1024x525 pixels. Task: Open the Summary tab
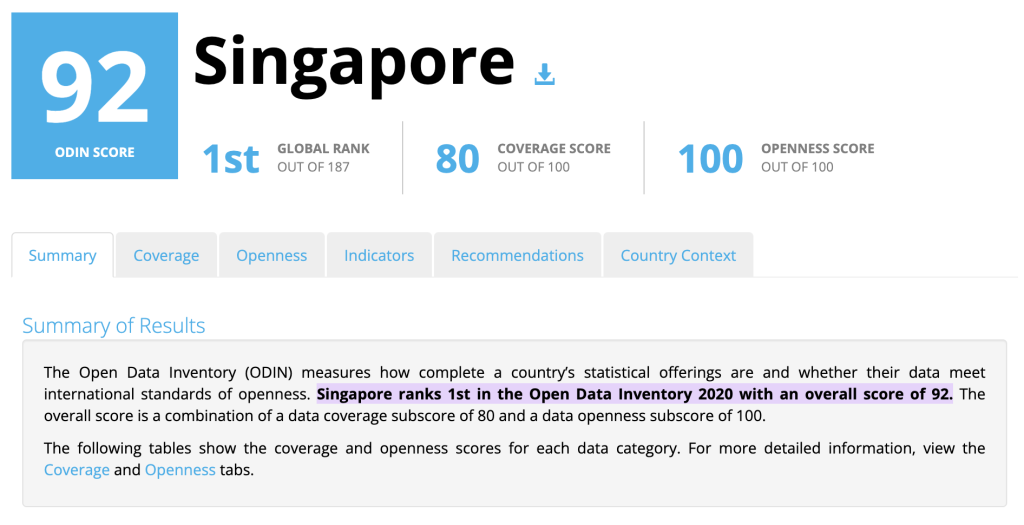click(62, 255)
